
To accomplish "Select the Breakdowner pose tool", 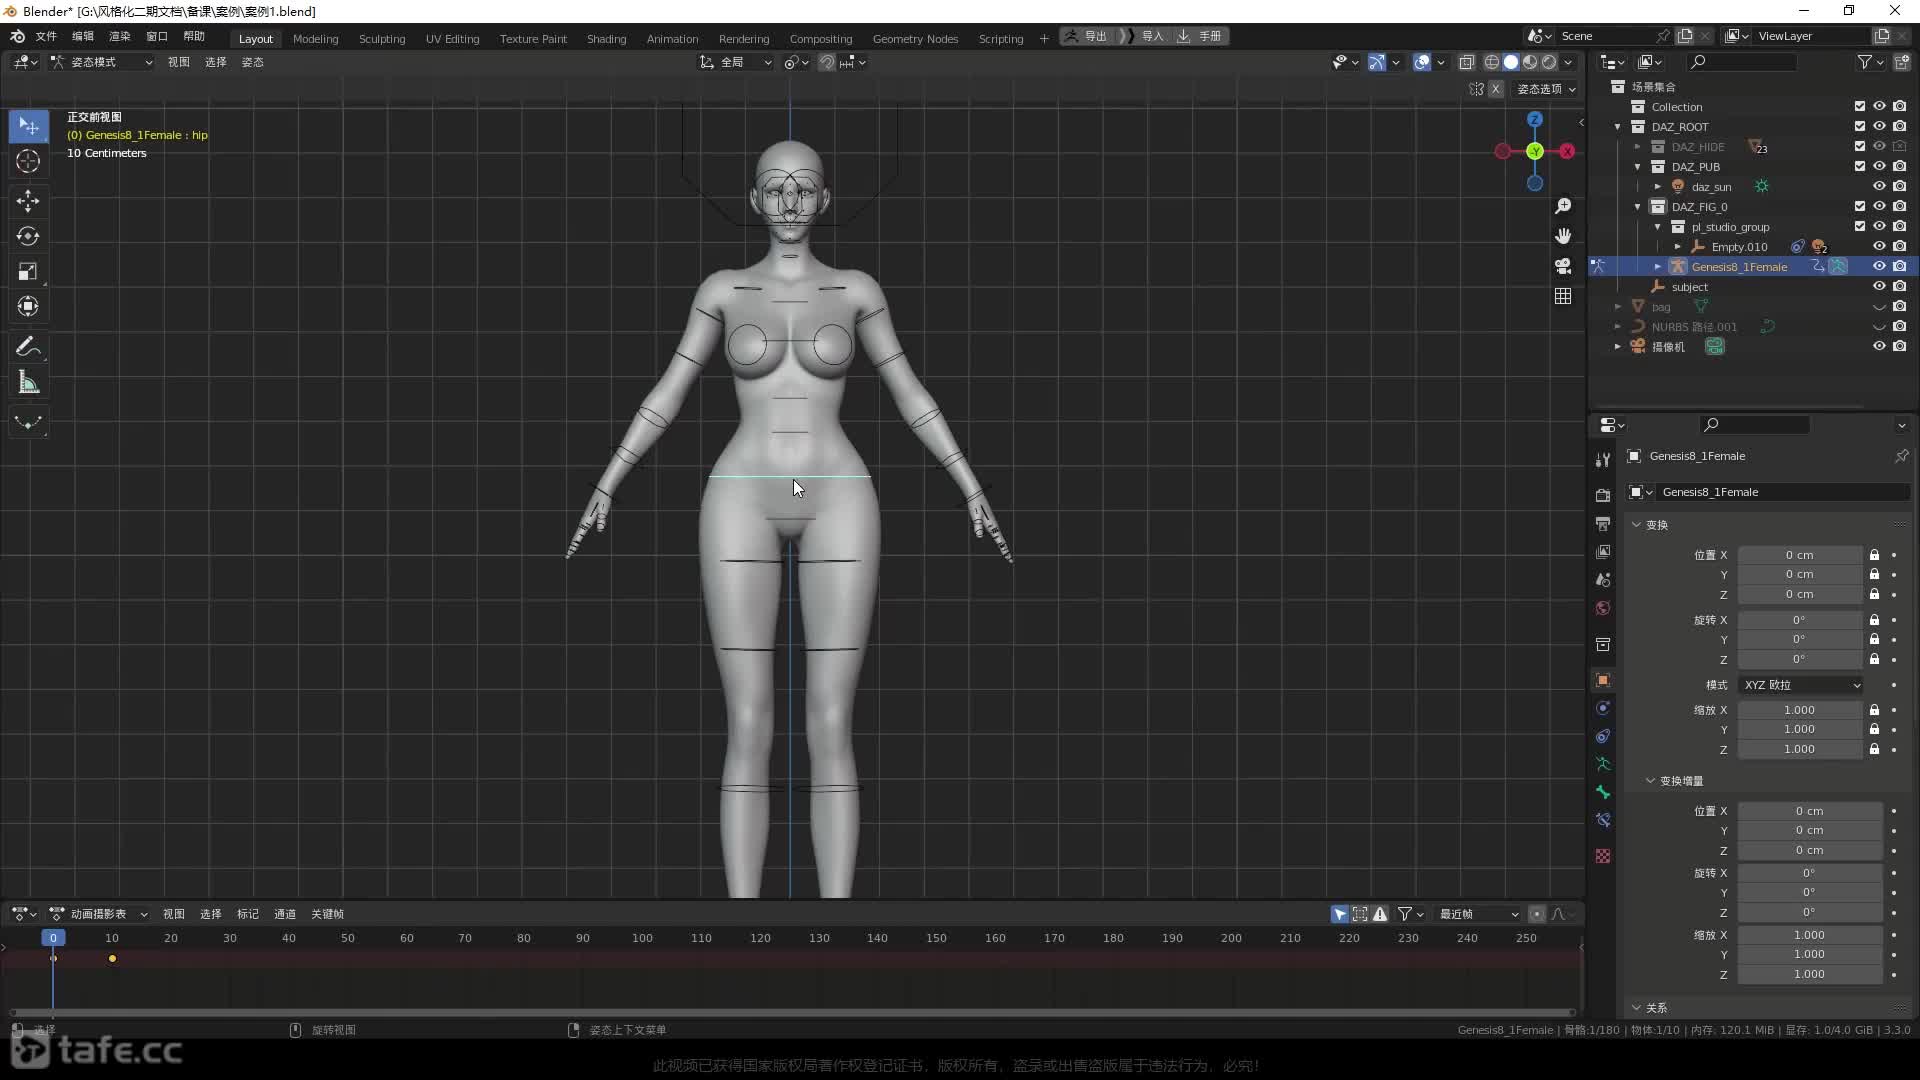I will pos(28,422).
